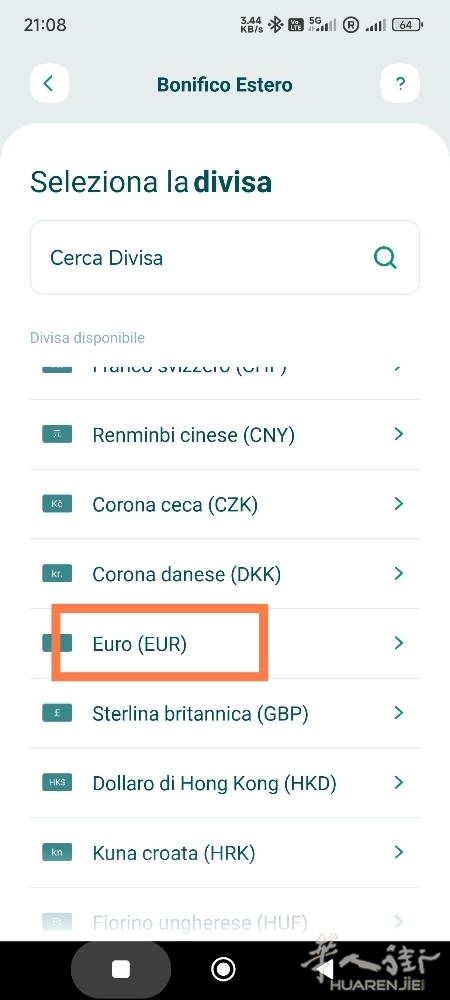Choose Kuna croata (HRK) entry
Viewport: 450px width, 1000px height.
[x=225, y=852]
